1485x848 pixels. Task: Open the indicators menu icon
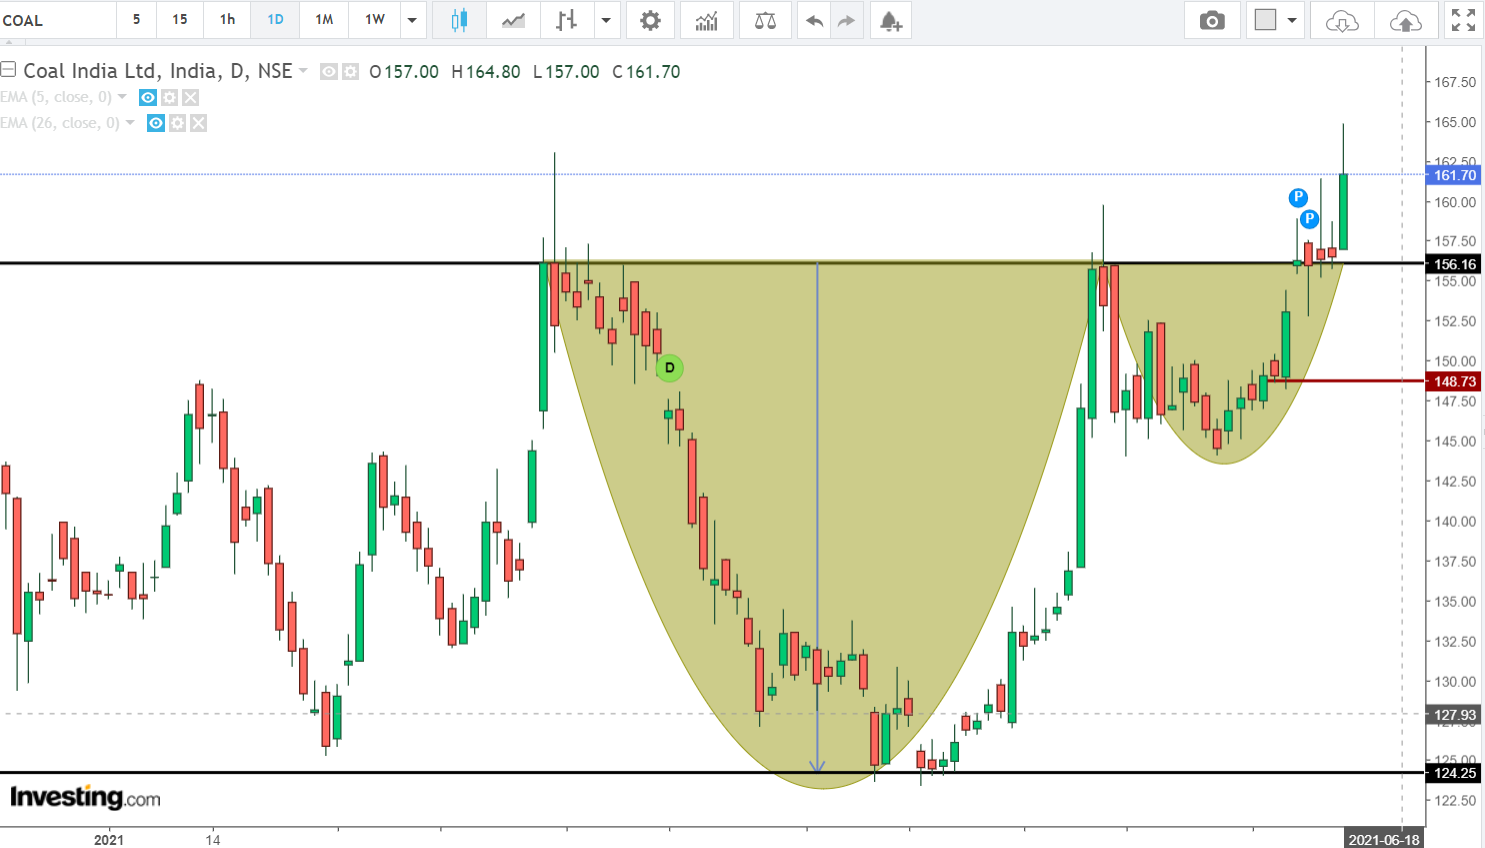[707, 20]
